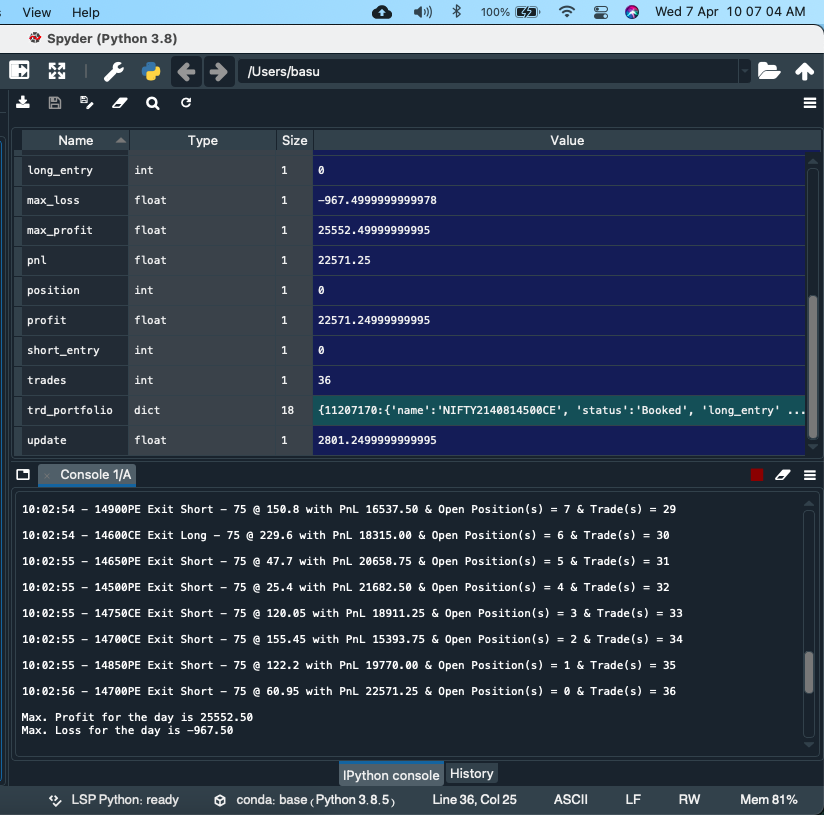
Task: Switch to IPython console tab
Action: click(x=391, y=775)
